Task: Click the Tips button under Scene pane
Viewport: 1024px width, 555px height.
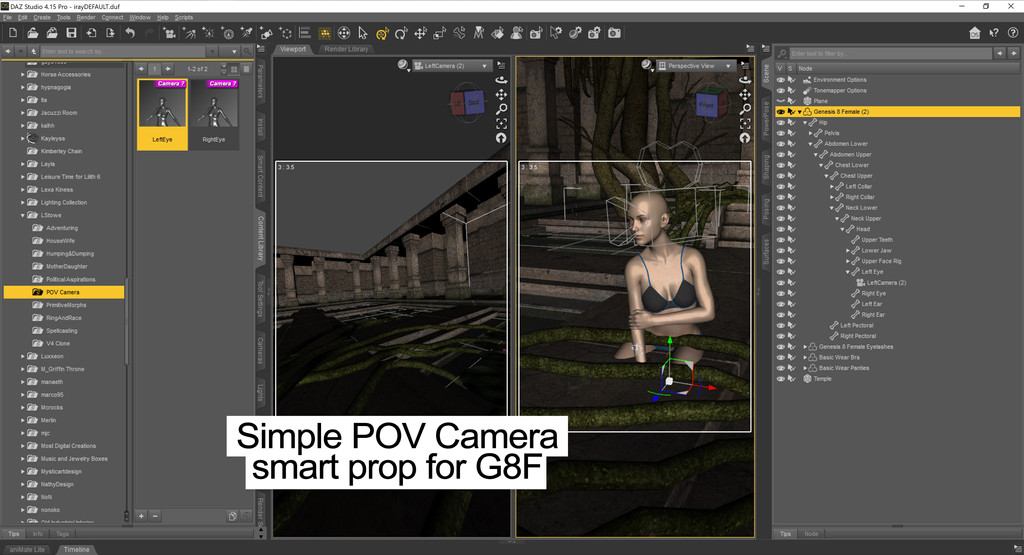Action: 785,534
